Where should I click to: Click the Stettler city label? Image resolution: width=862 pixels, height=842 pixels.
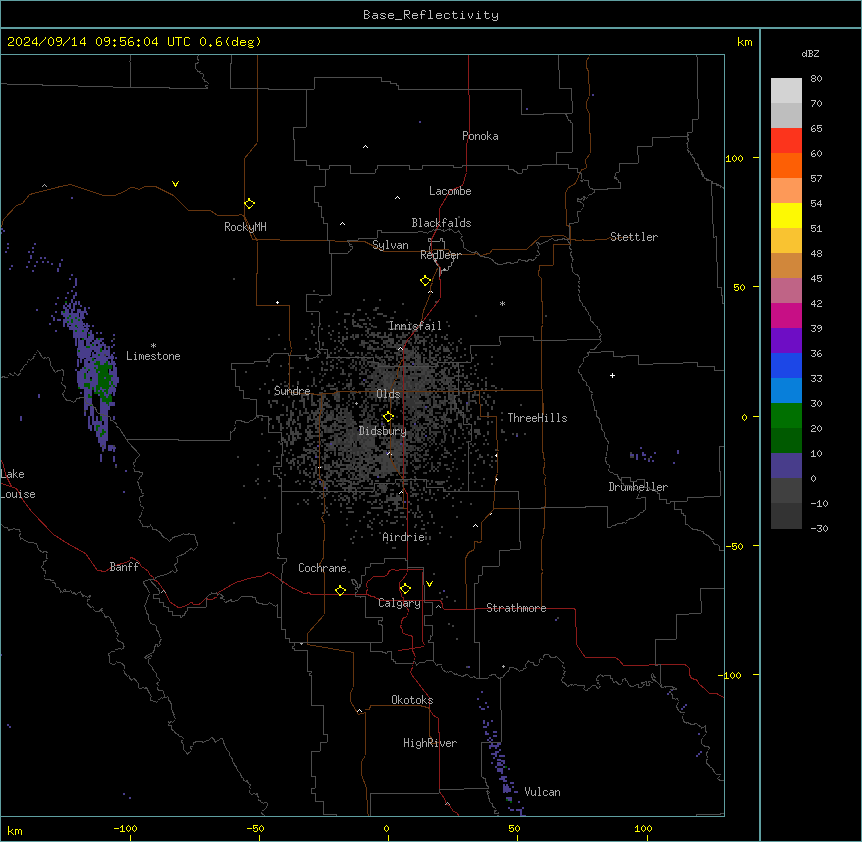tap(634, 237)
